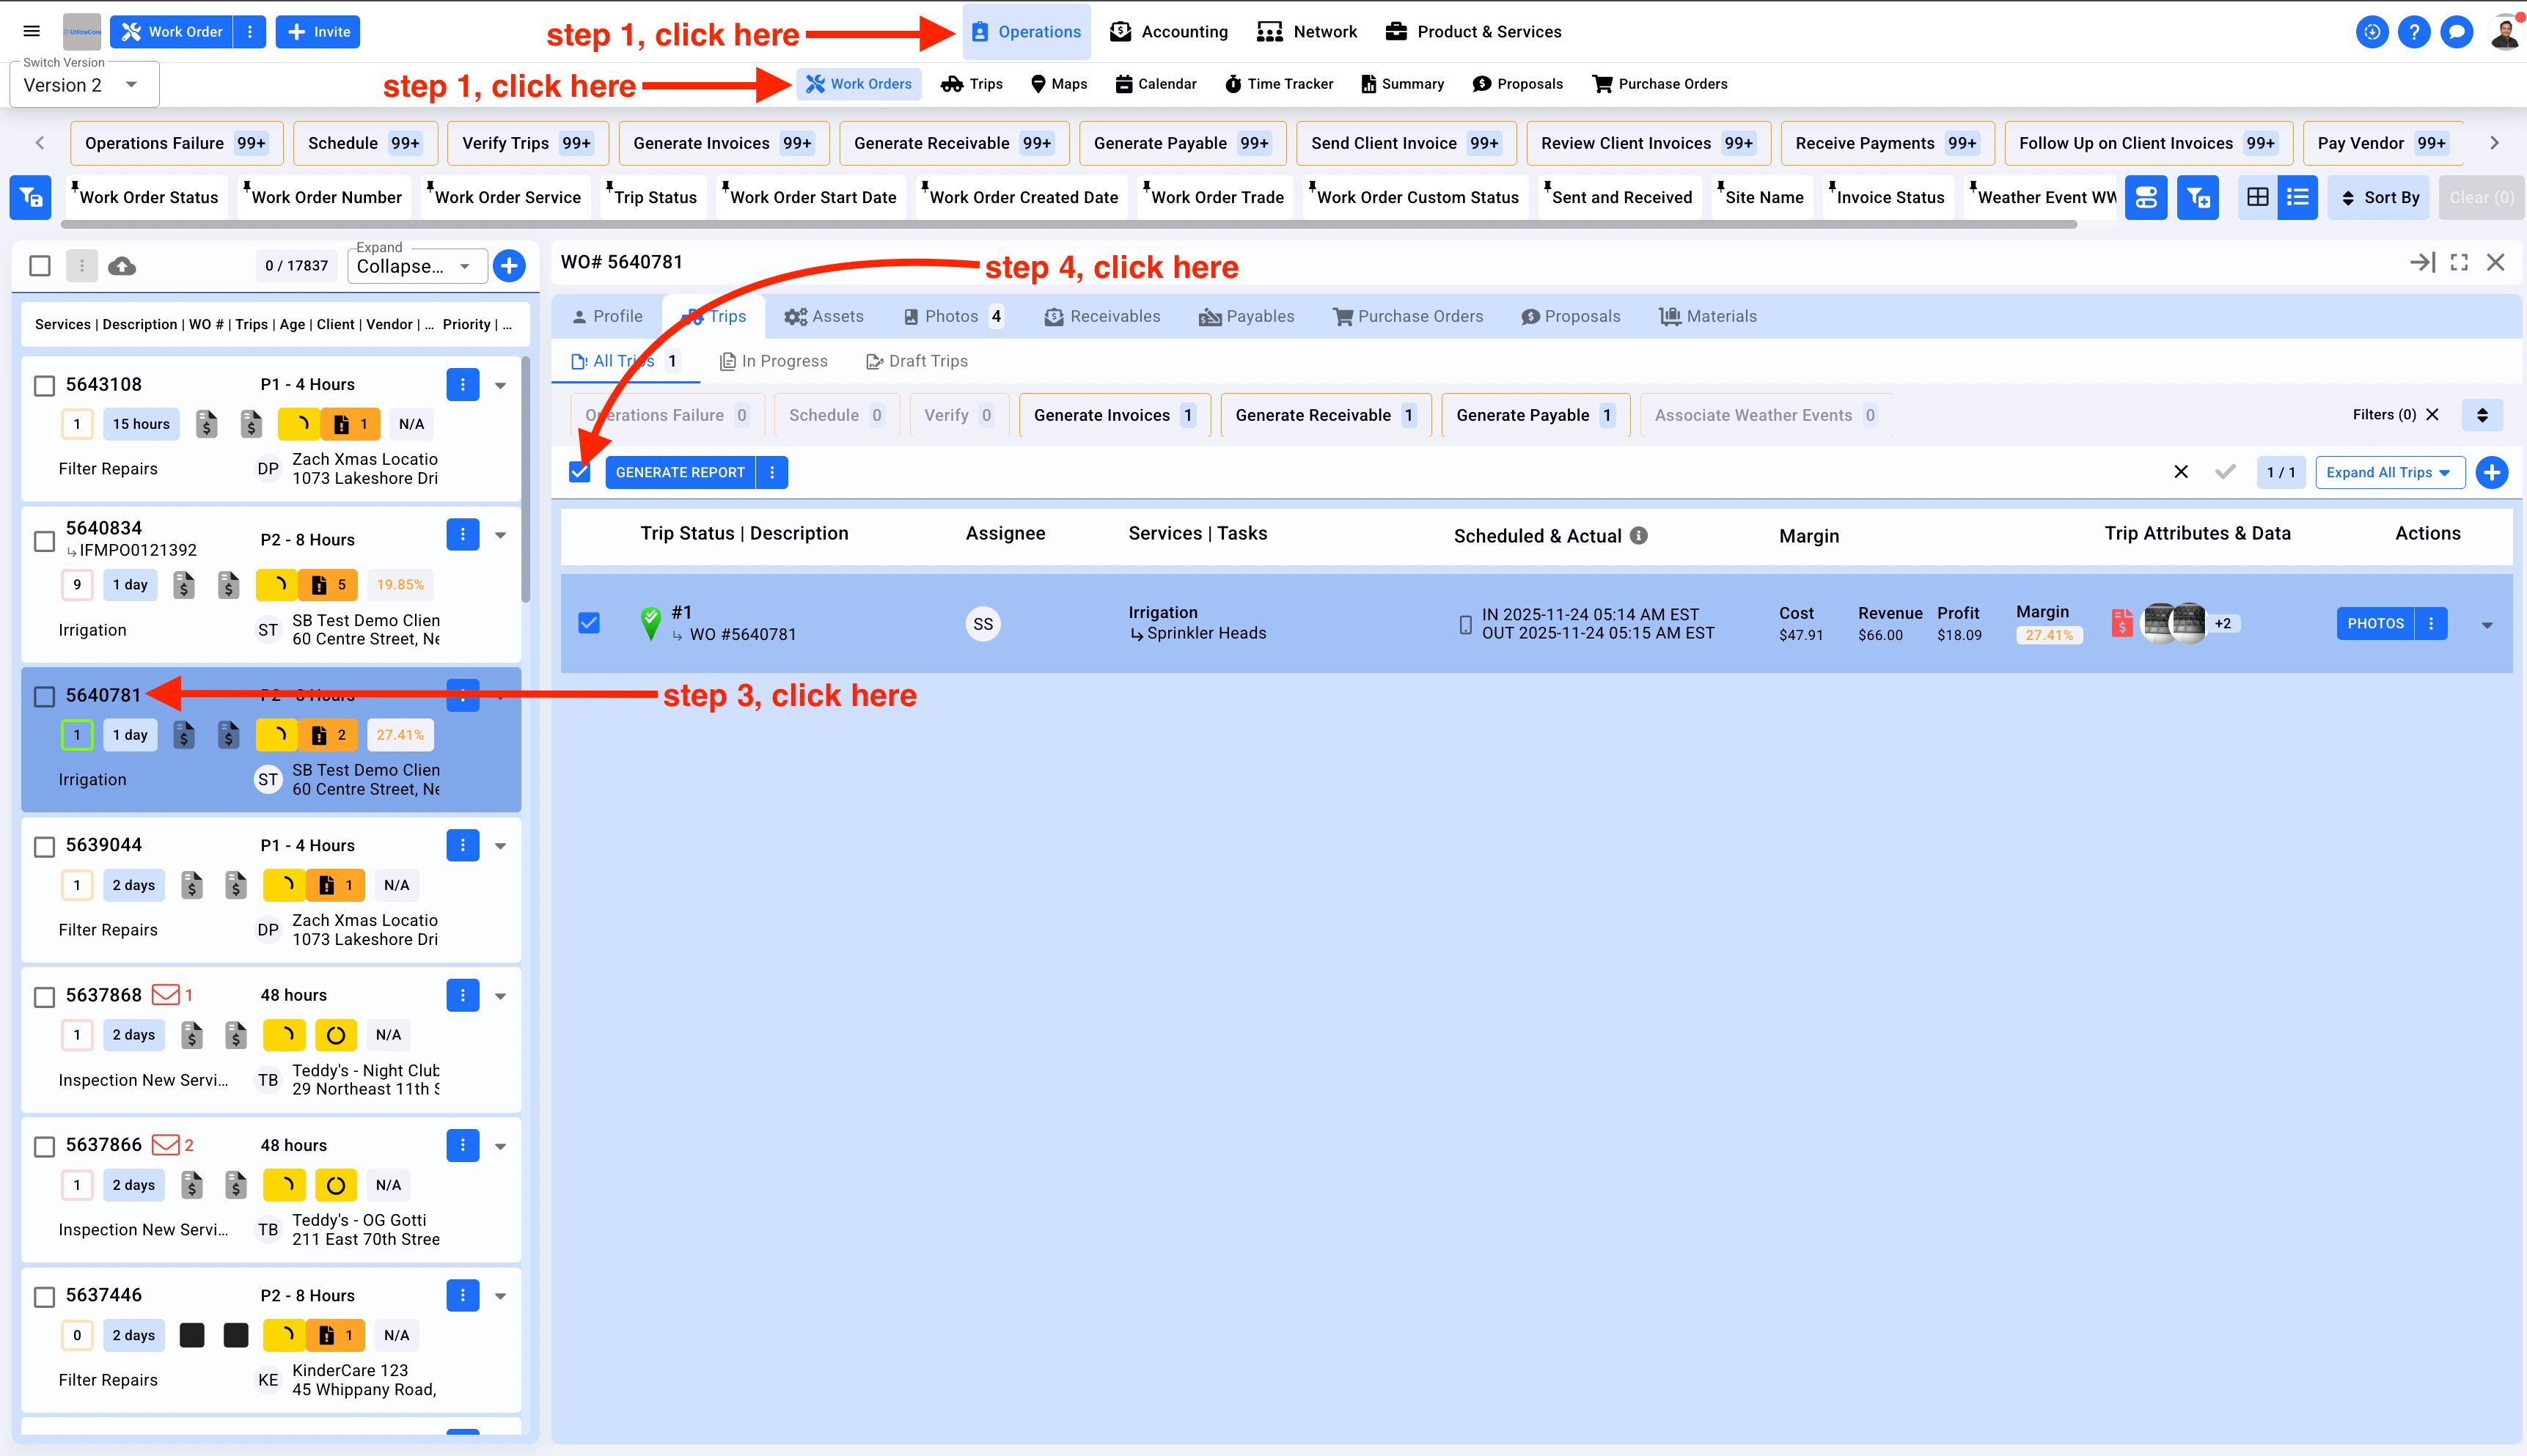Switch to grid view layout icon
This screenshot has height=1456, width=2527.
click(2257, 197)
